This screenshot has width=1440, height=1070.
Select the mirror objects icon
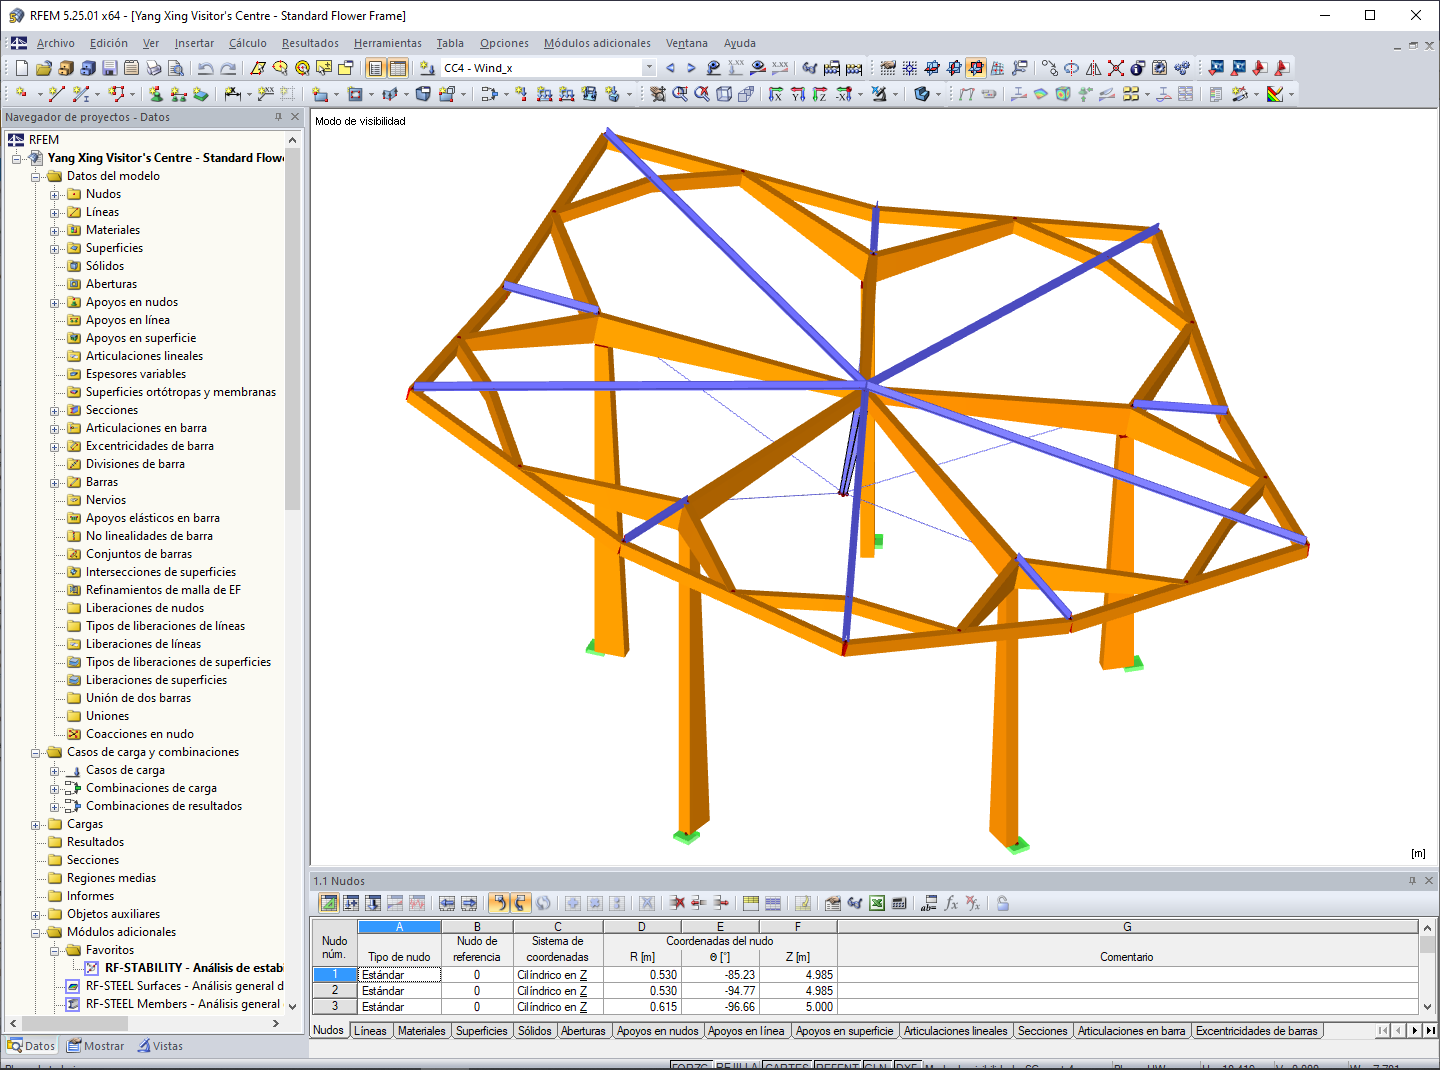point(1093,68)
